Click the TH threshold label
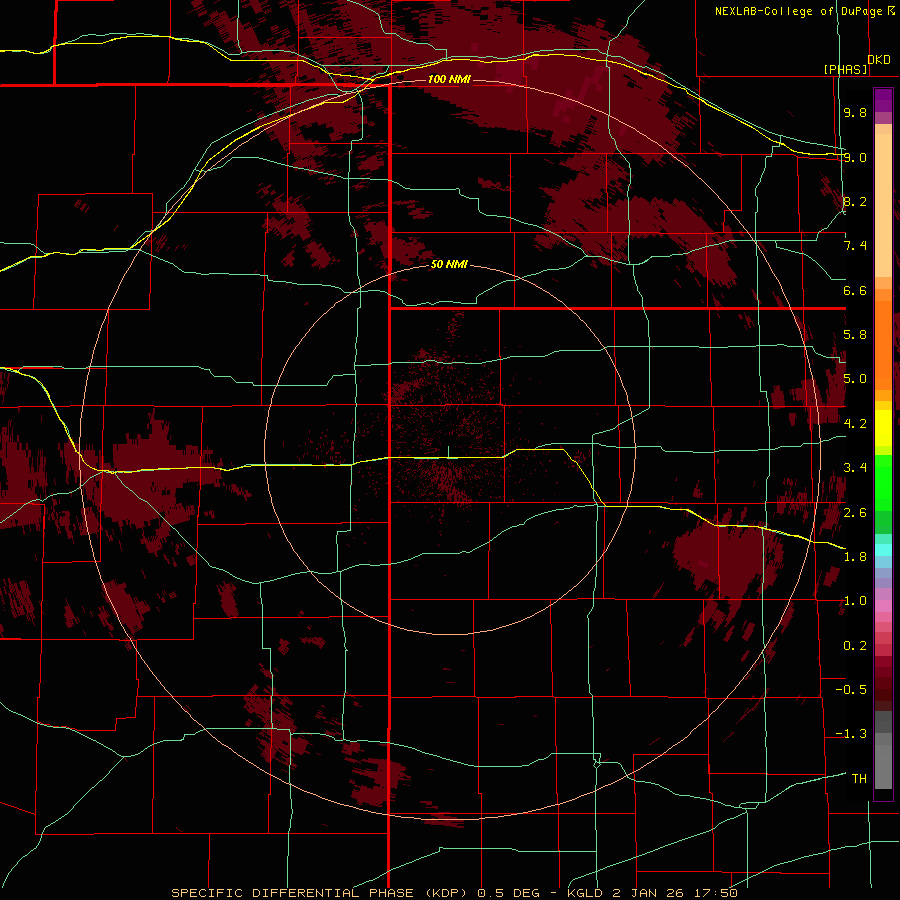 [x=859, y=779]
